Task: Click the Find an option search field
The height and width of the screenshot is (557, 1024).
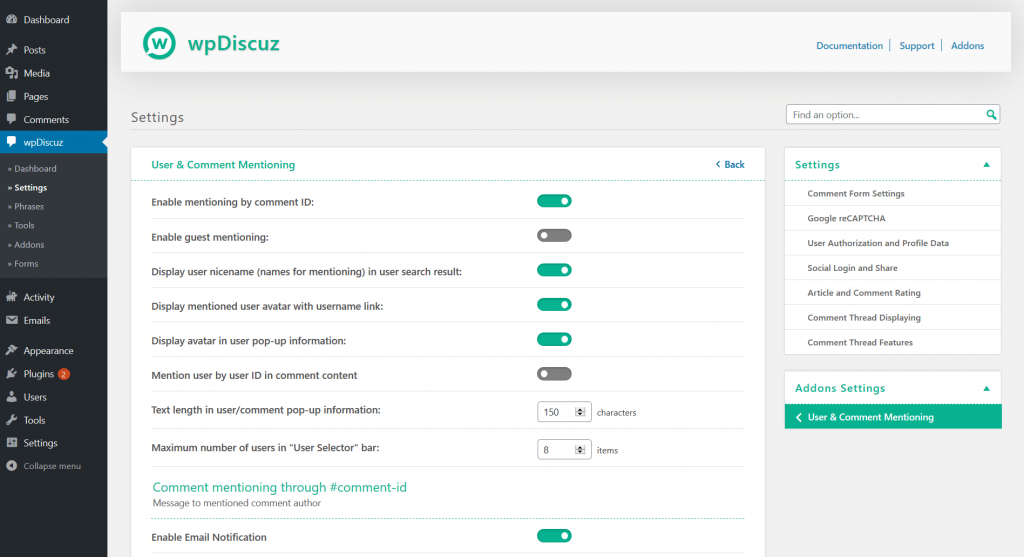Action: (x=885, y=115)
